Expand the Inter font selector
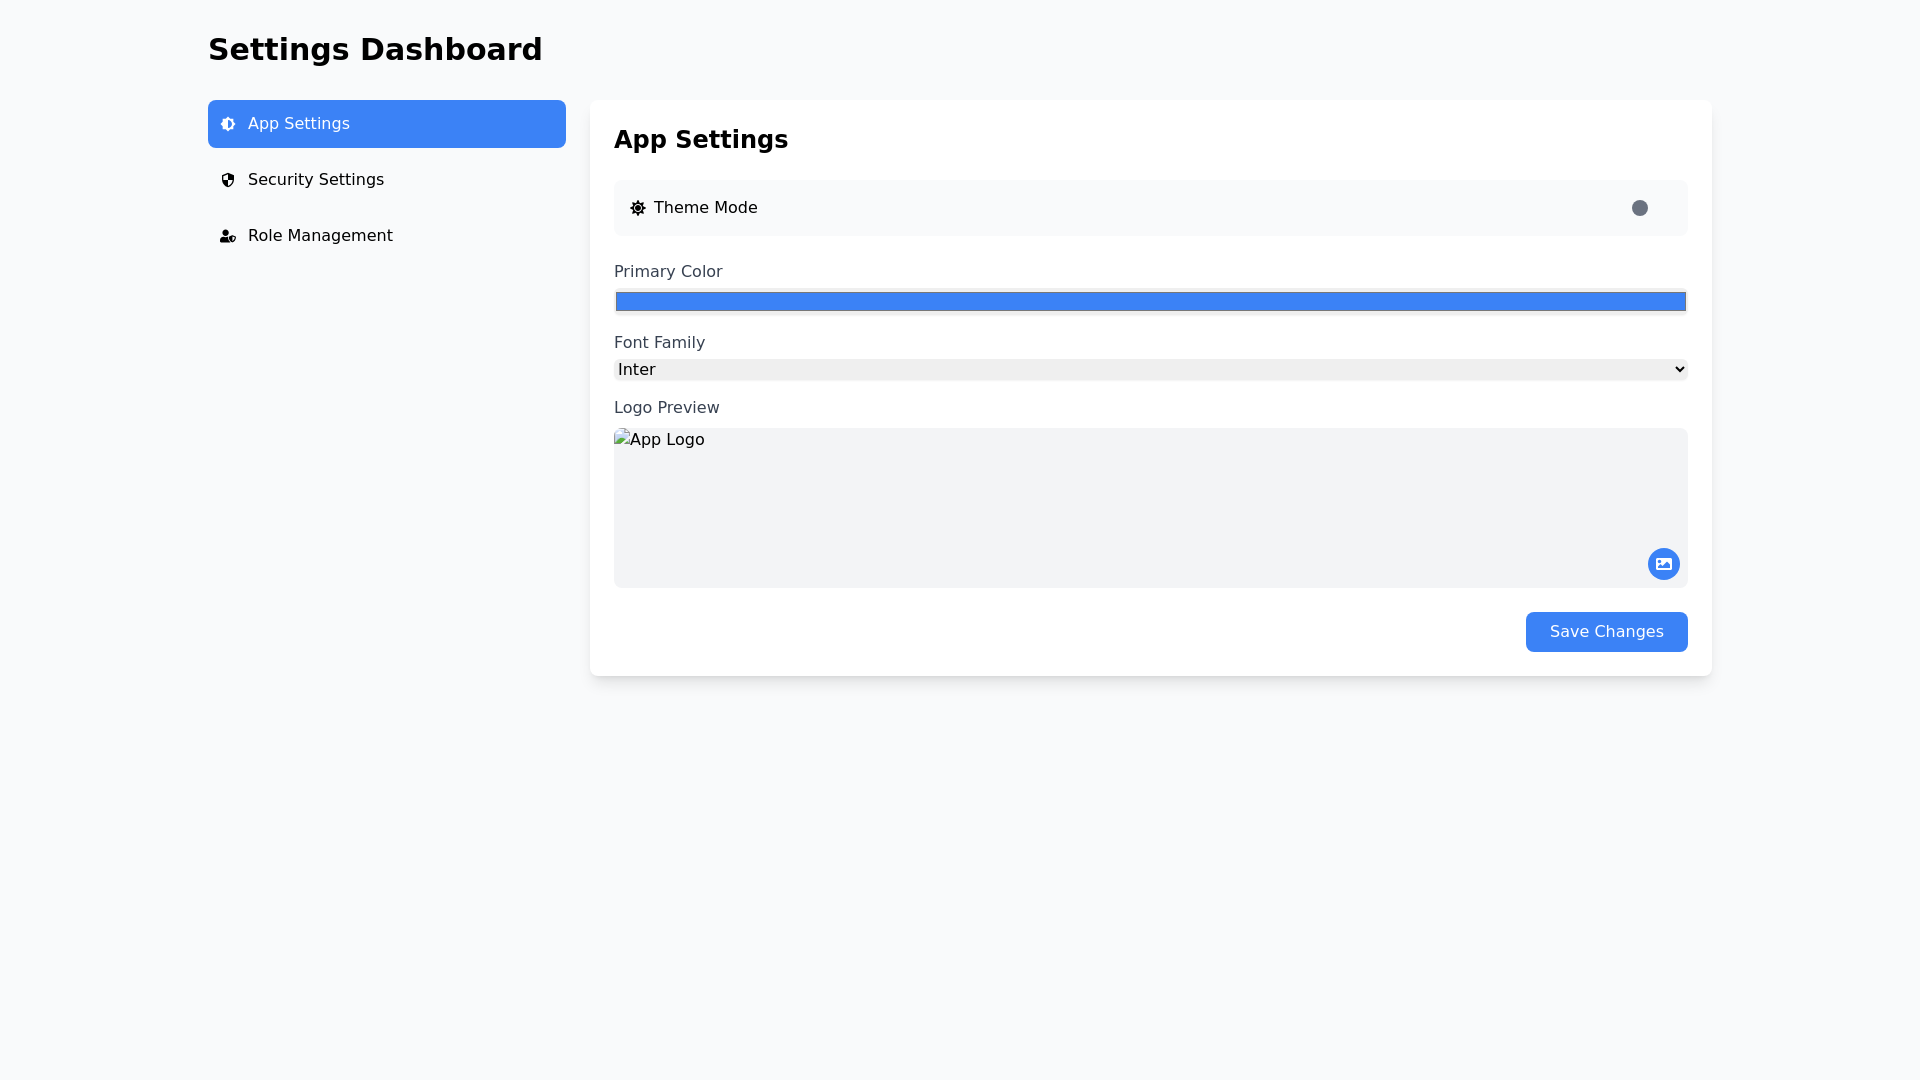The width and height of the screenshot is (1920, 1080). click(x=1150, y=369)
